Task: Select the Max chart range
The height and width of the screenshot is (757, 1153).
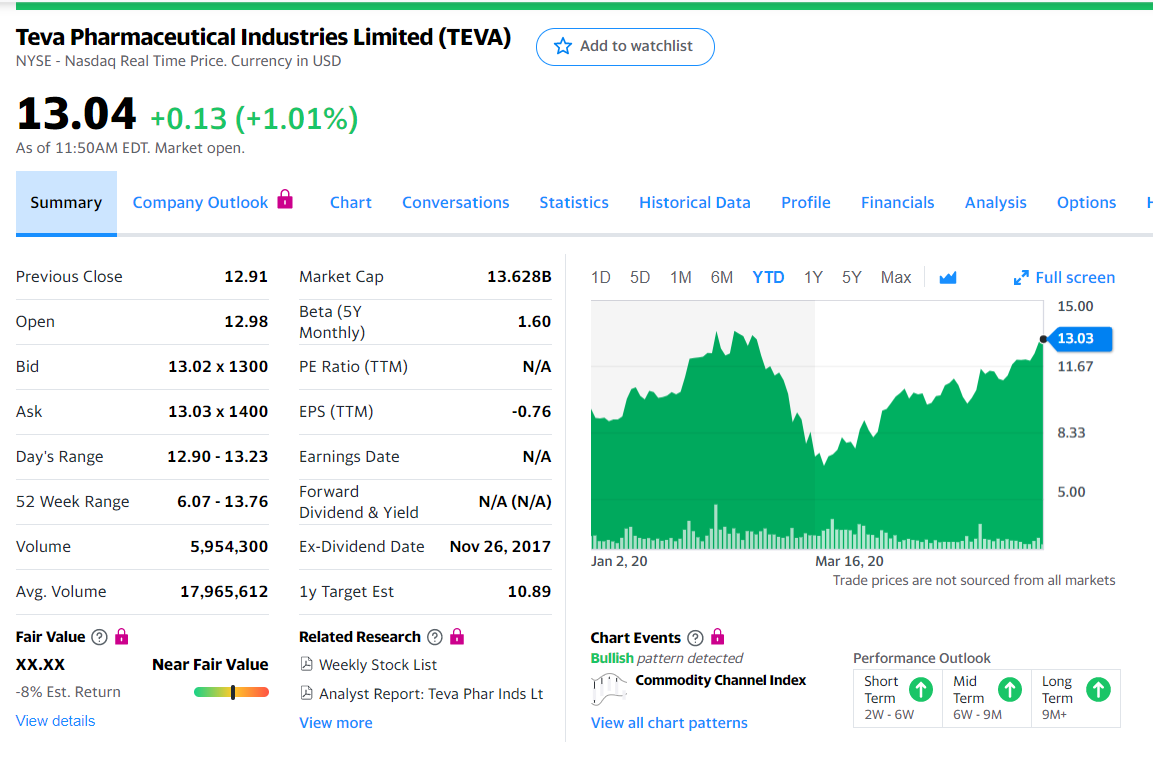Action: pos(896,277)
